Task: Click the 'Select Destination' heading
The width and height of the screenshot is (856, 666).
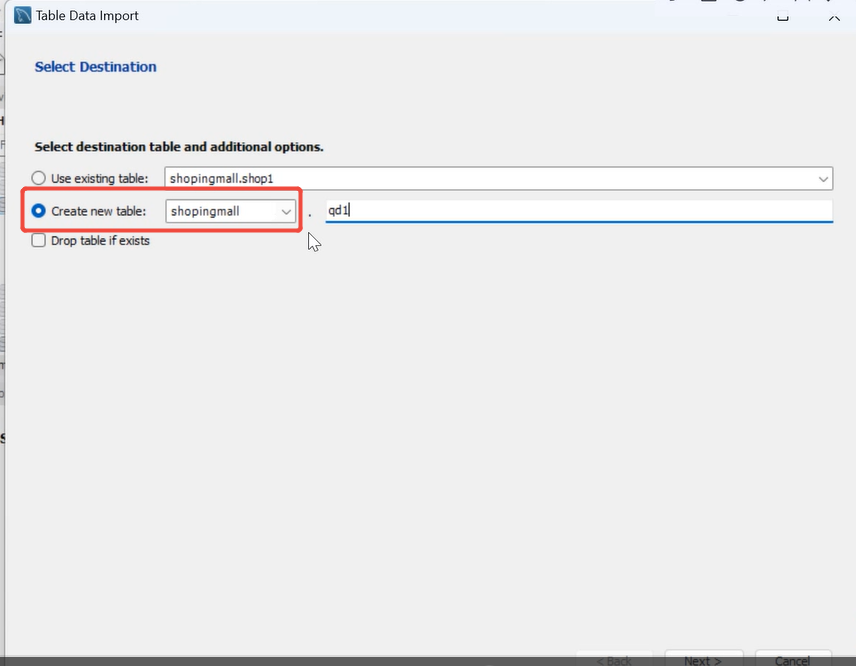Action: tap(96, 67)
